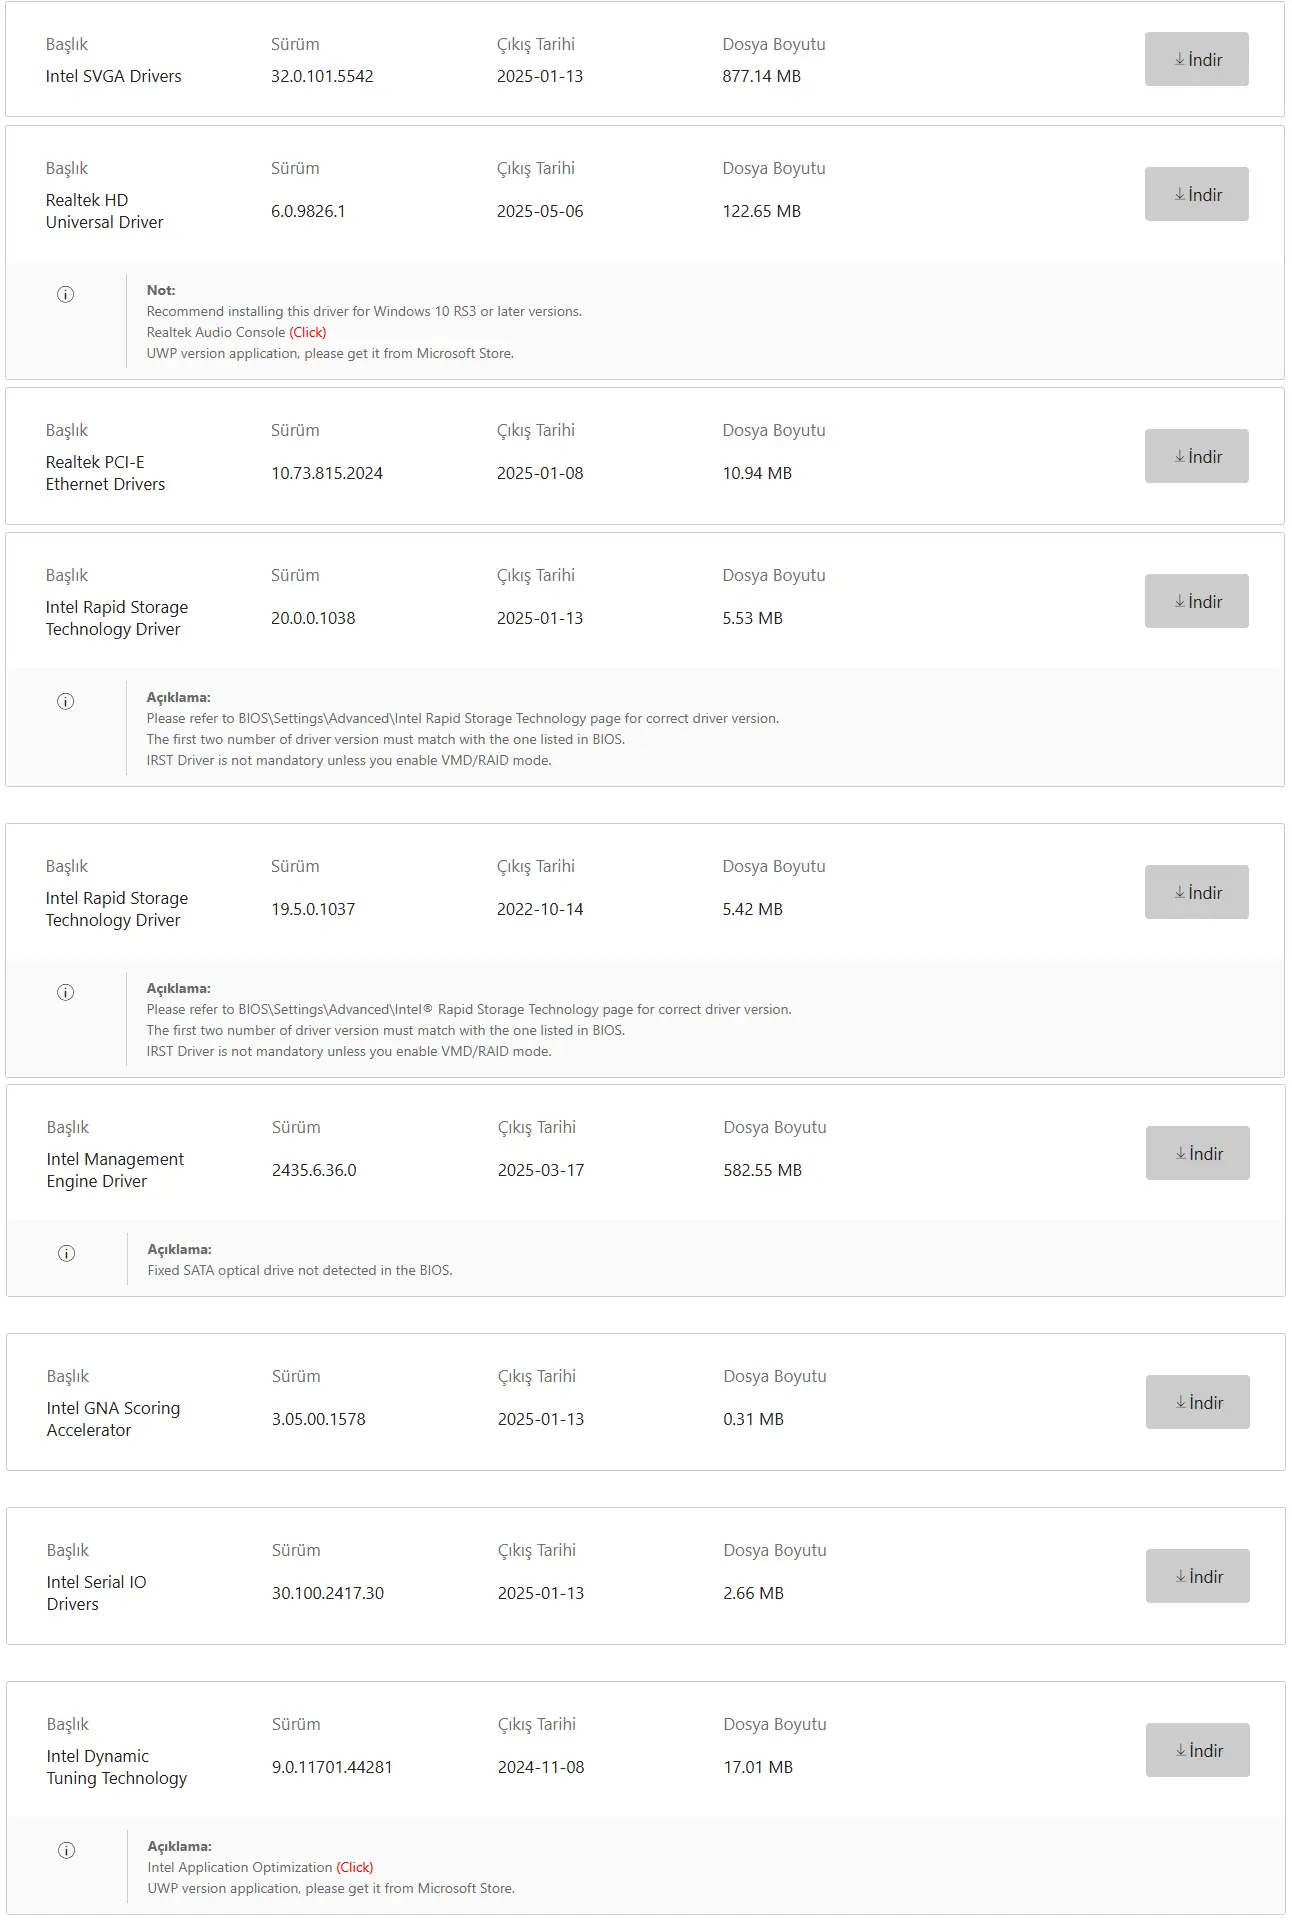Select file size 582.55 MB
Image resolution: width=1292 pixels, height=1920 pixels.
click(763, 1170)
